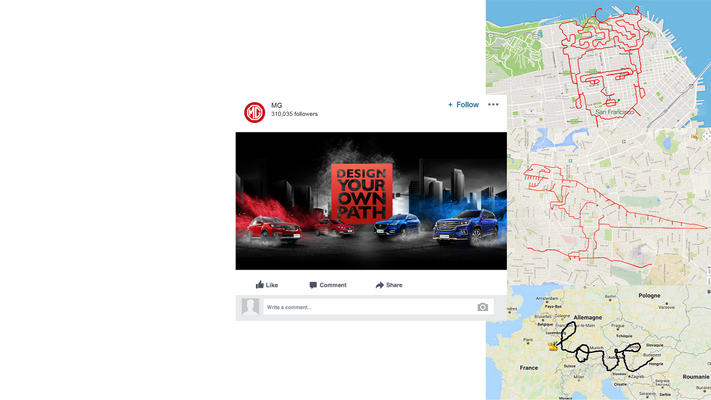Image resolution: width=711 pixels, height=400 pixels.
Task: Click the Pologne label on Europe map
Action: [x=649, y=296]
